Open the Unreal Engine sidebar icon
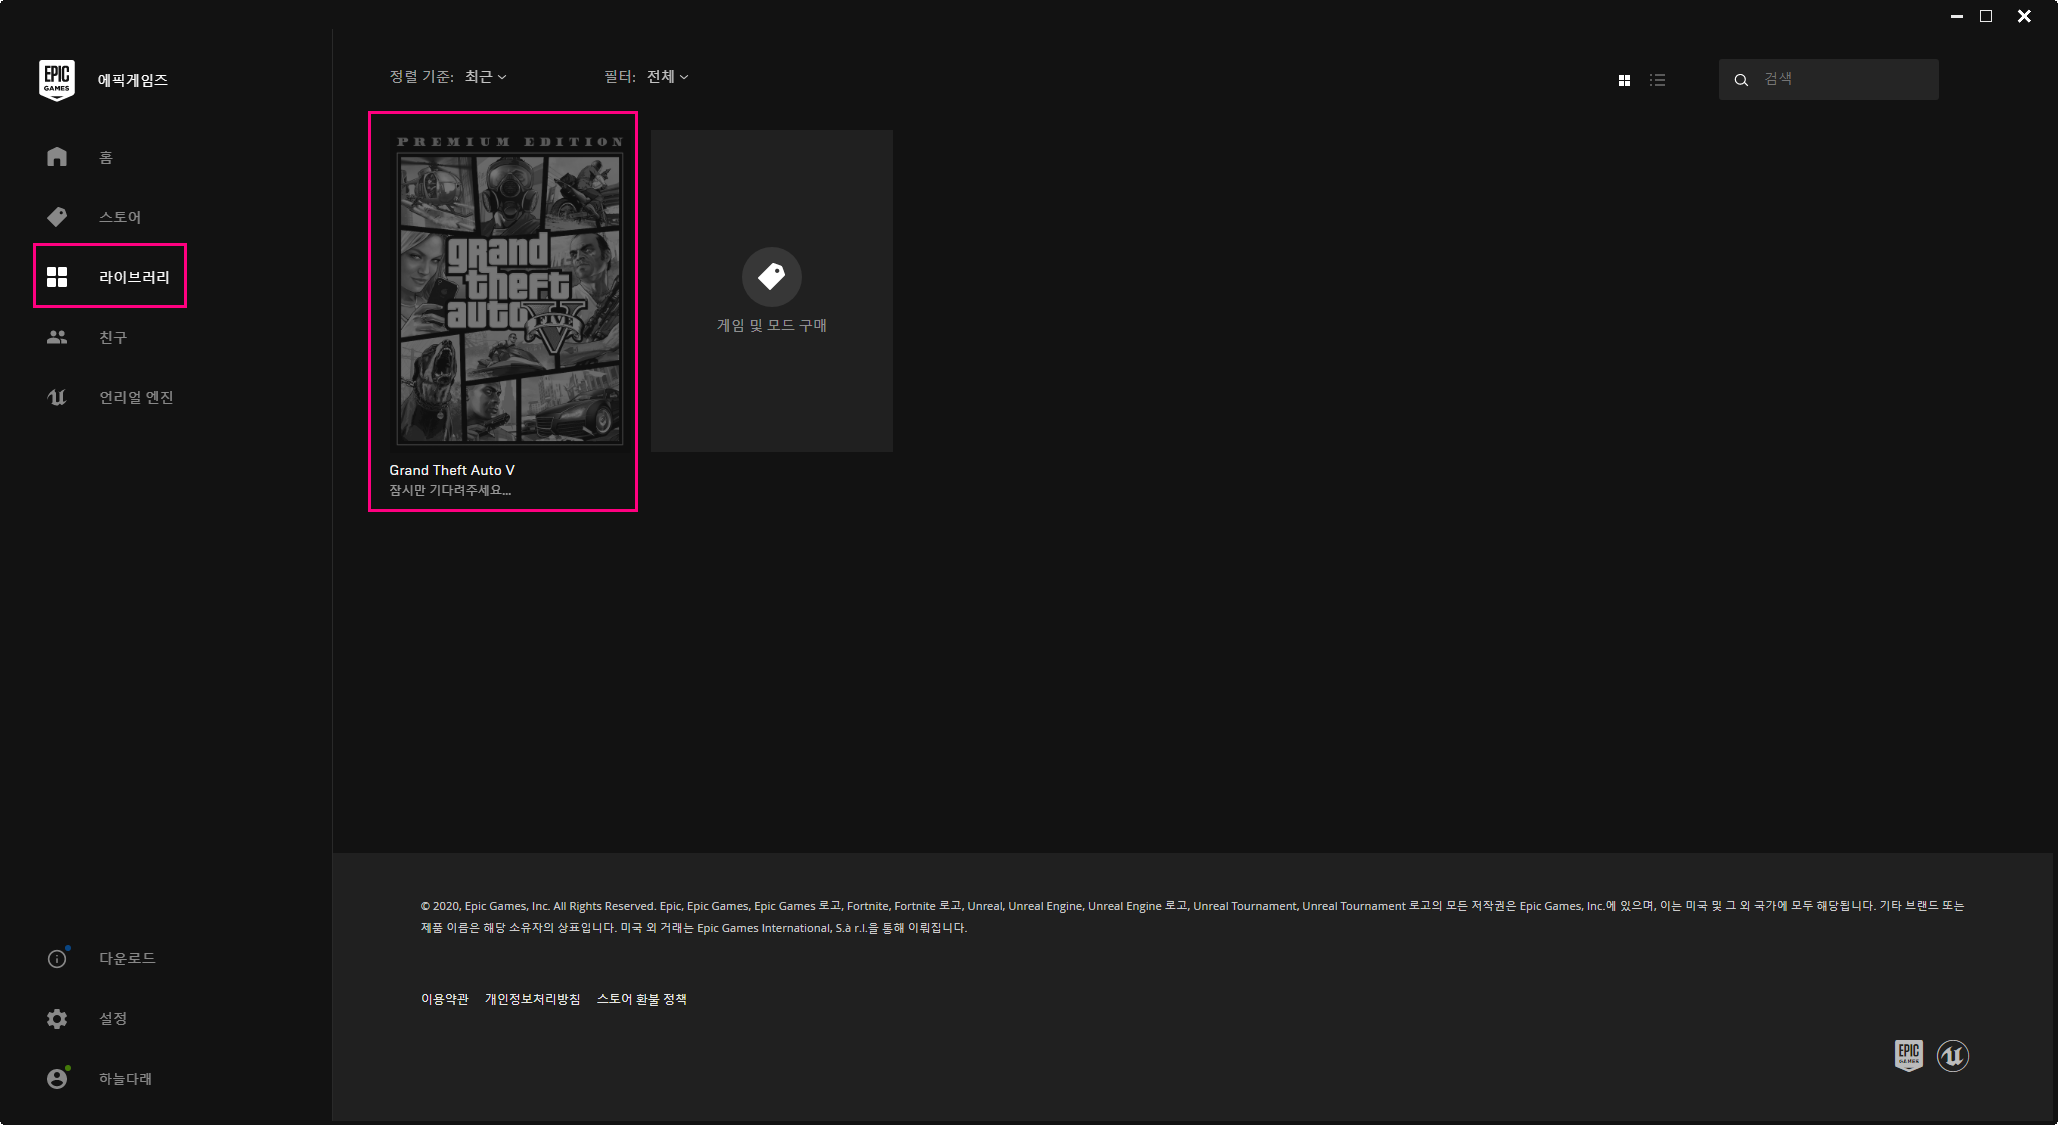2058x1125 pixels. point(57,398)
